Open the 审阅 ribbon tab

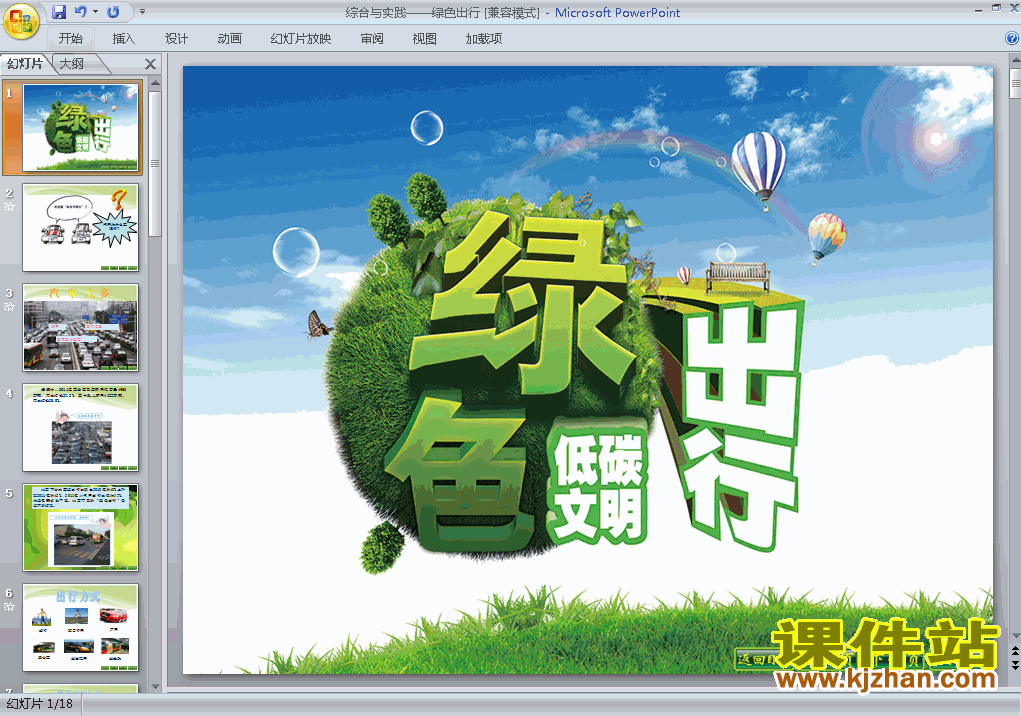coord(372,38)
